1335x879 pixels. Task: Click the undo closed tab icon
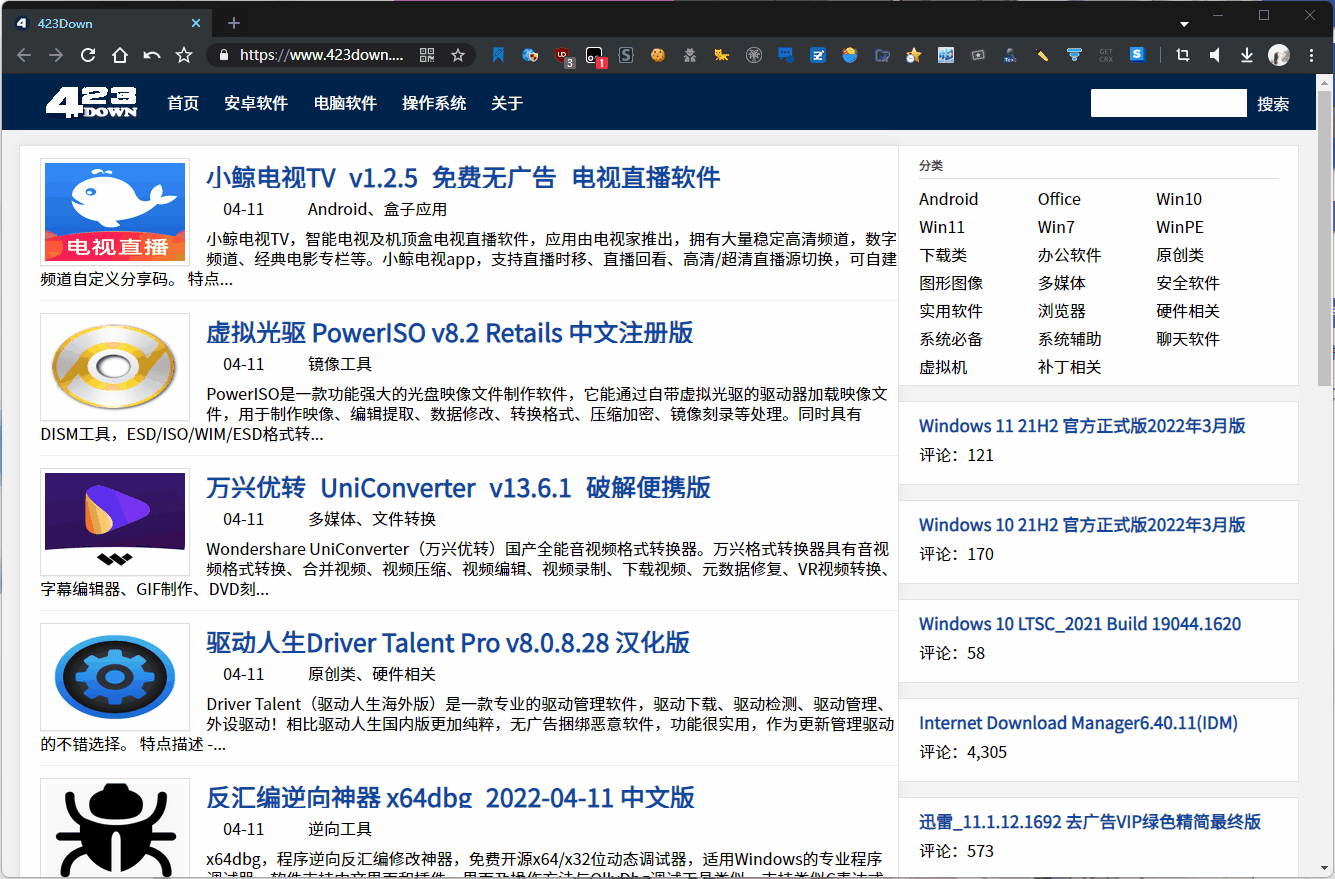152,56
